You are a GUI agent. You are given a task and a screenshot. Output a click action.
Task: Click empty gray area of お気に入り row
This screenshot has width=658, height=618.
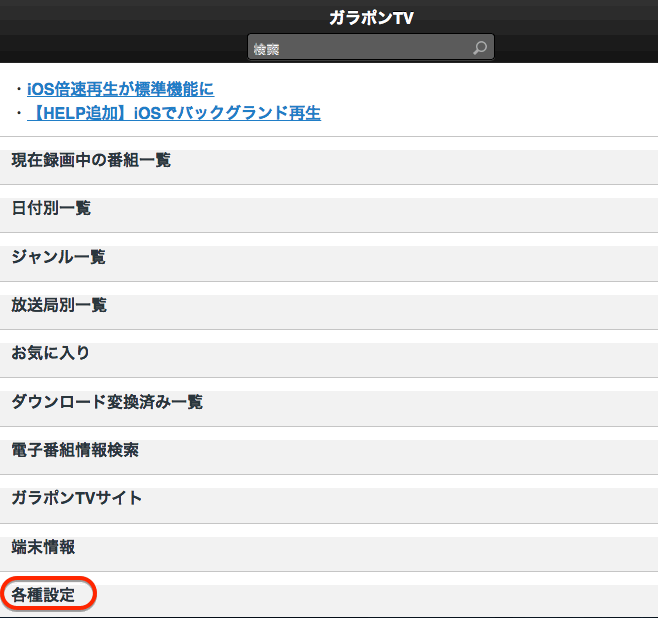(400, 358)
